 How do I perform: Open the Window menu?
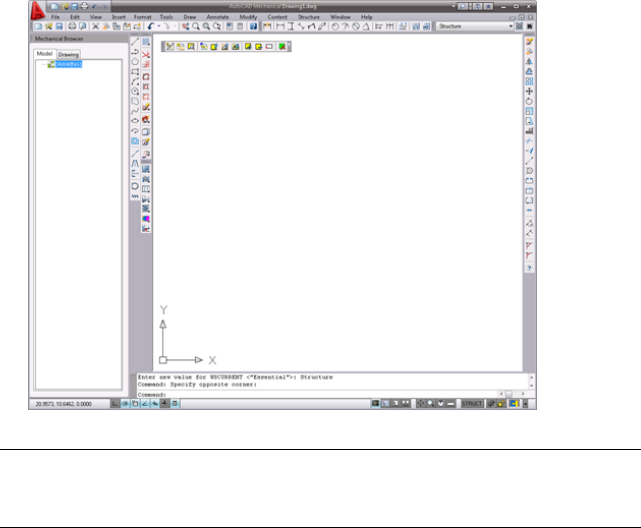[341, 17]
